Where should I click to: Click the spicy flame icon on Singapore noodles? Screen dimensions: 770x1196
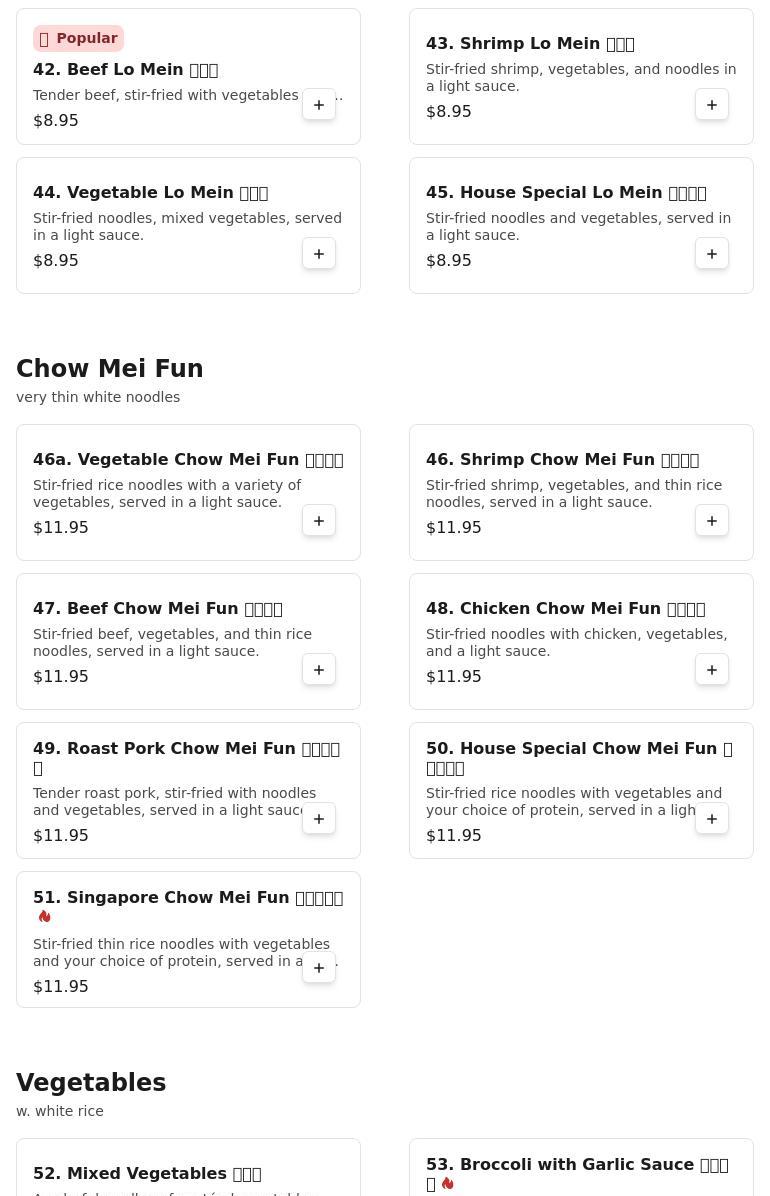[44, 916]
